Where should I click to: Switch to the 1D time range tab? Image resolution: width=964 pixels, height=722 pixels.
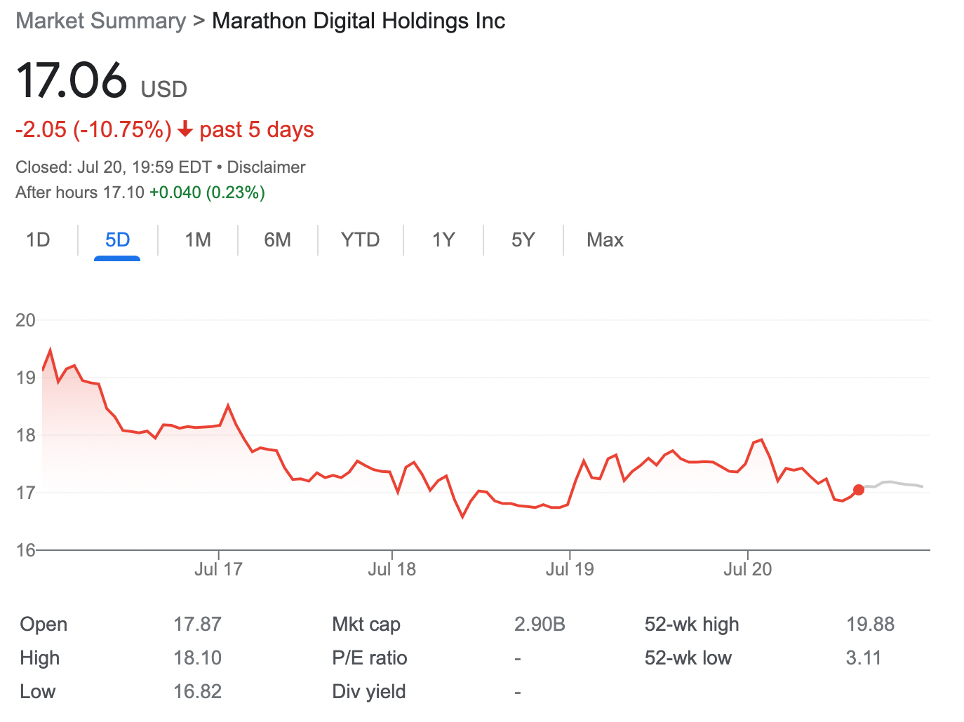click(37, 240)
